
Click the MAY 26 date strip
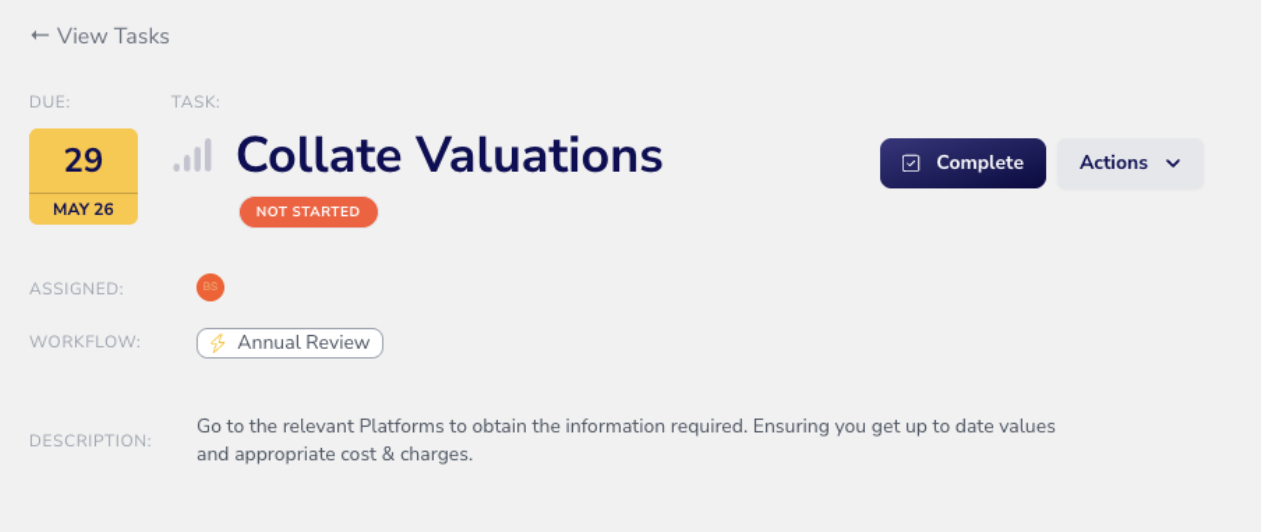click(83, 209)
